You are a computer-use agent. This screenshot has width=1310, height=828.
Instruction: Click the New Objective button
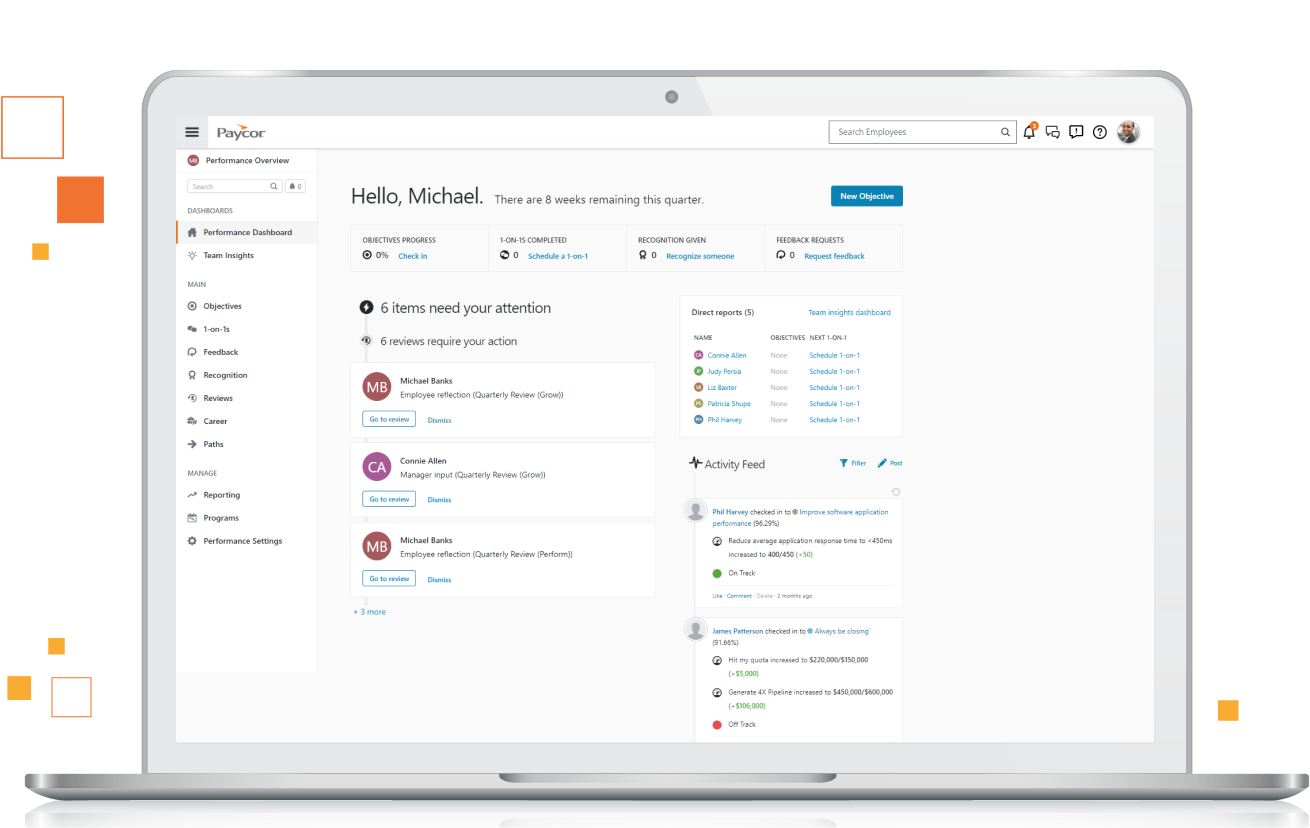point(867,196)
